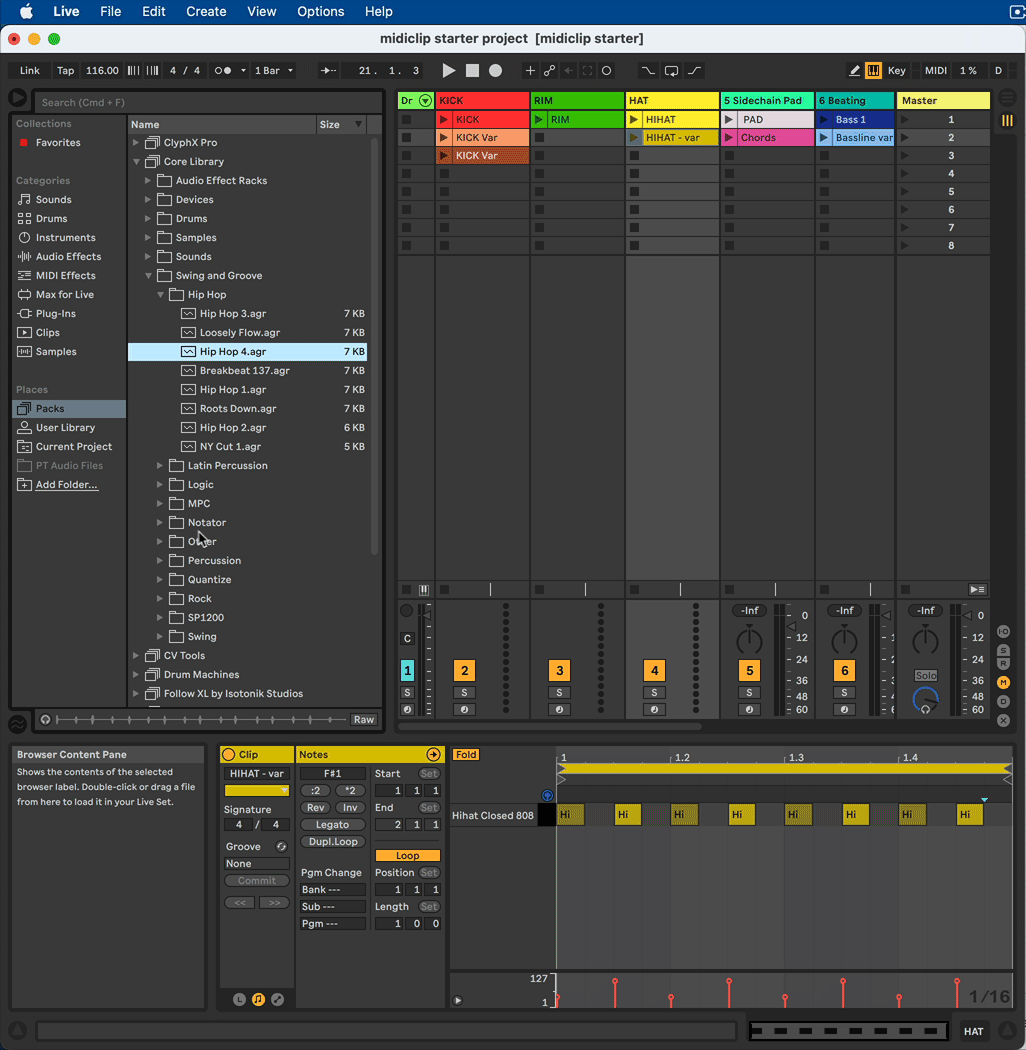The image size is (1026, 1050).
Task: Toggle the Fold button in MIDI editor
Action: point(466,755)
